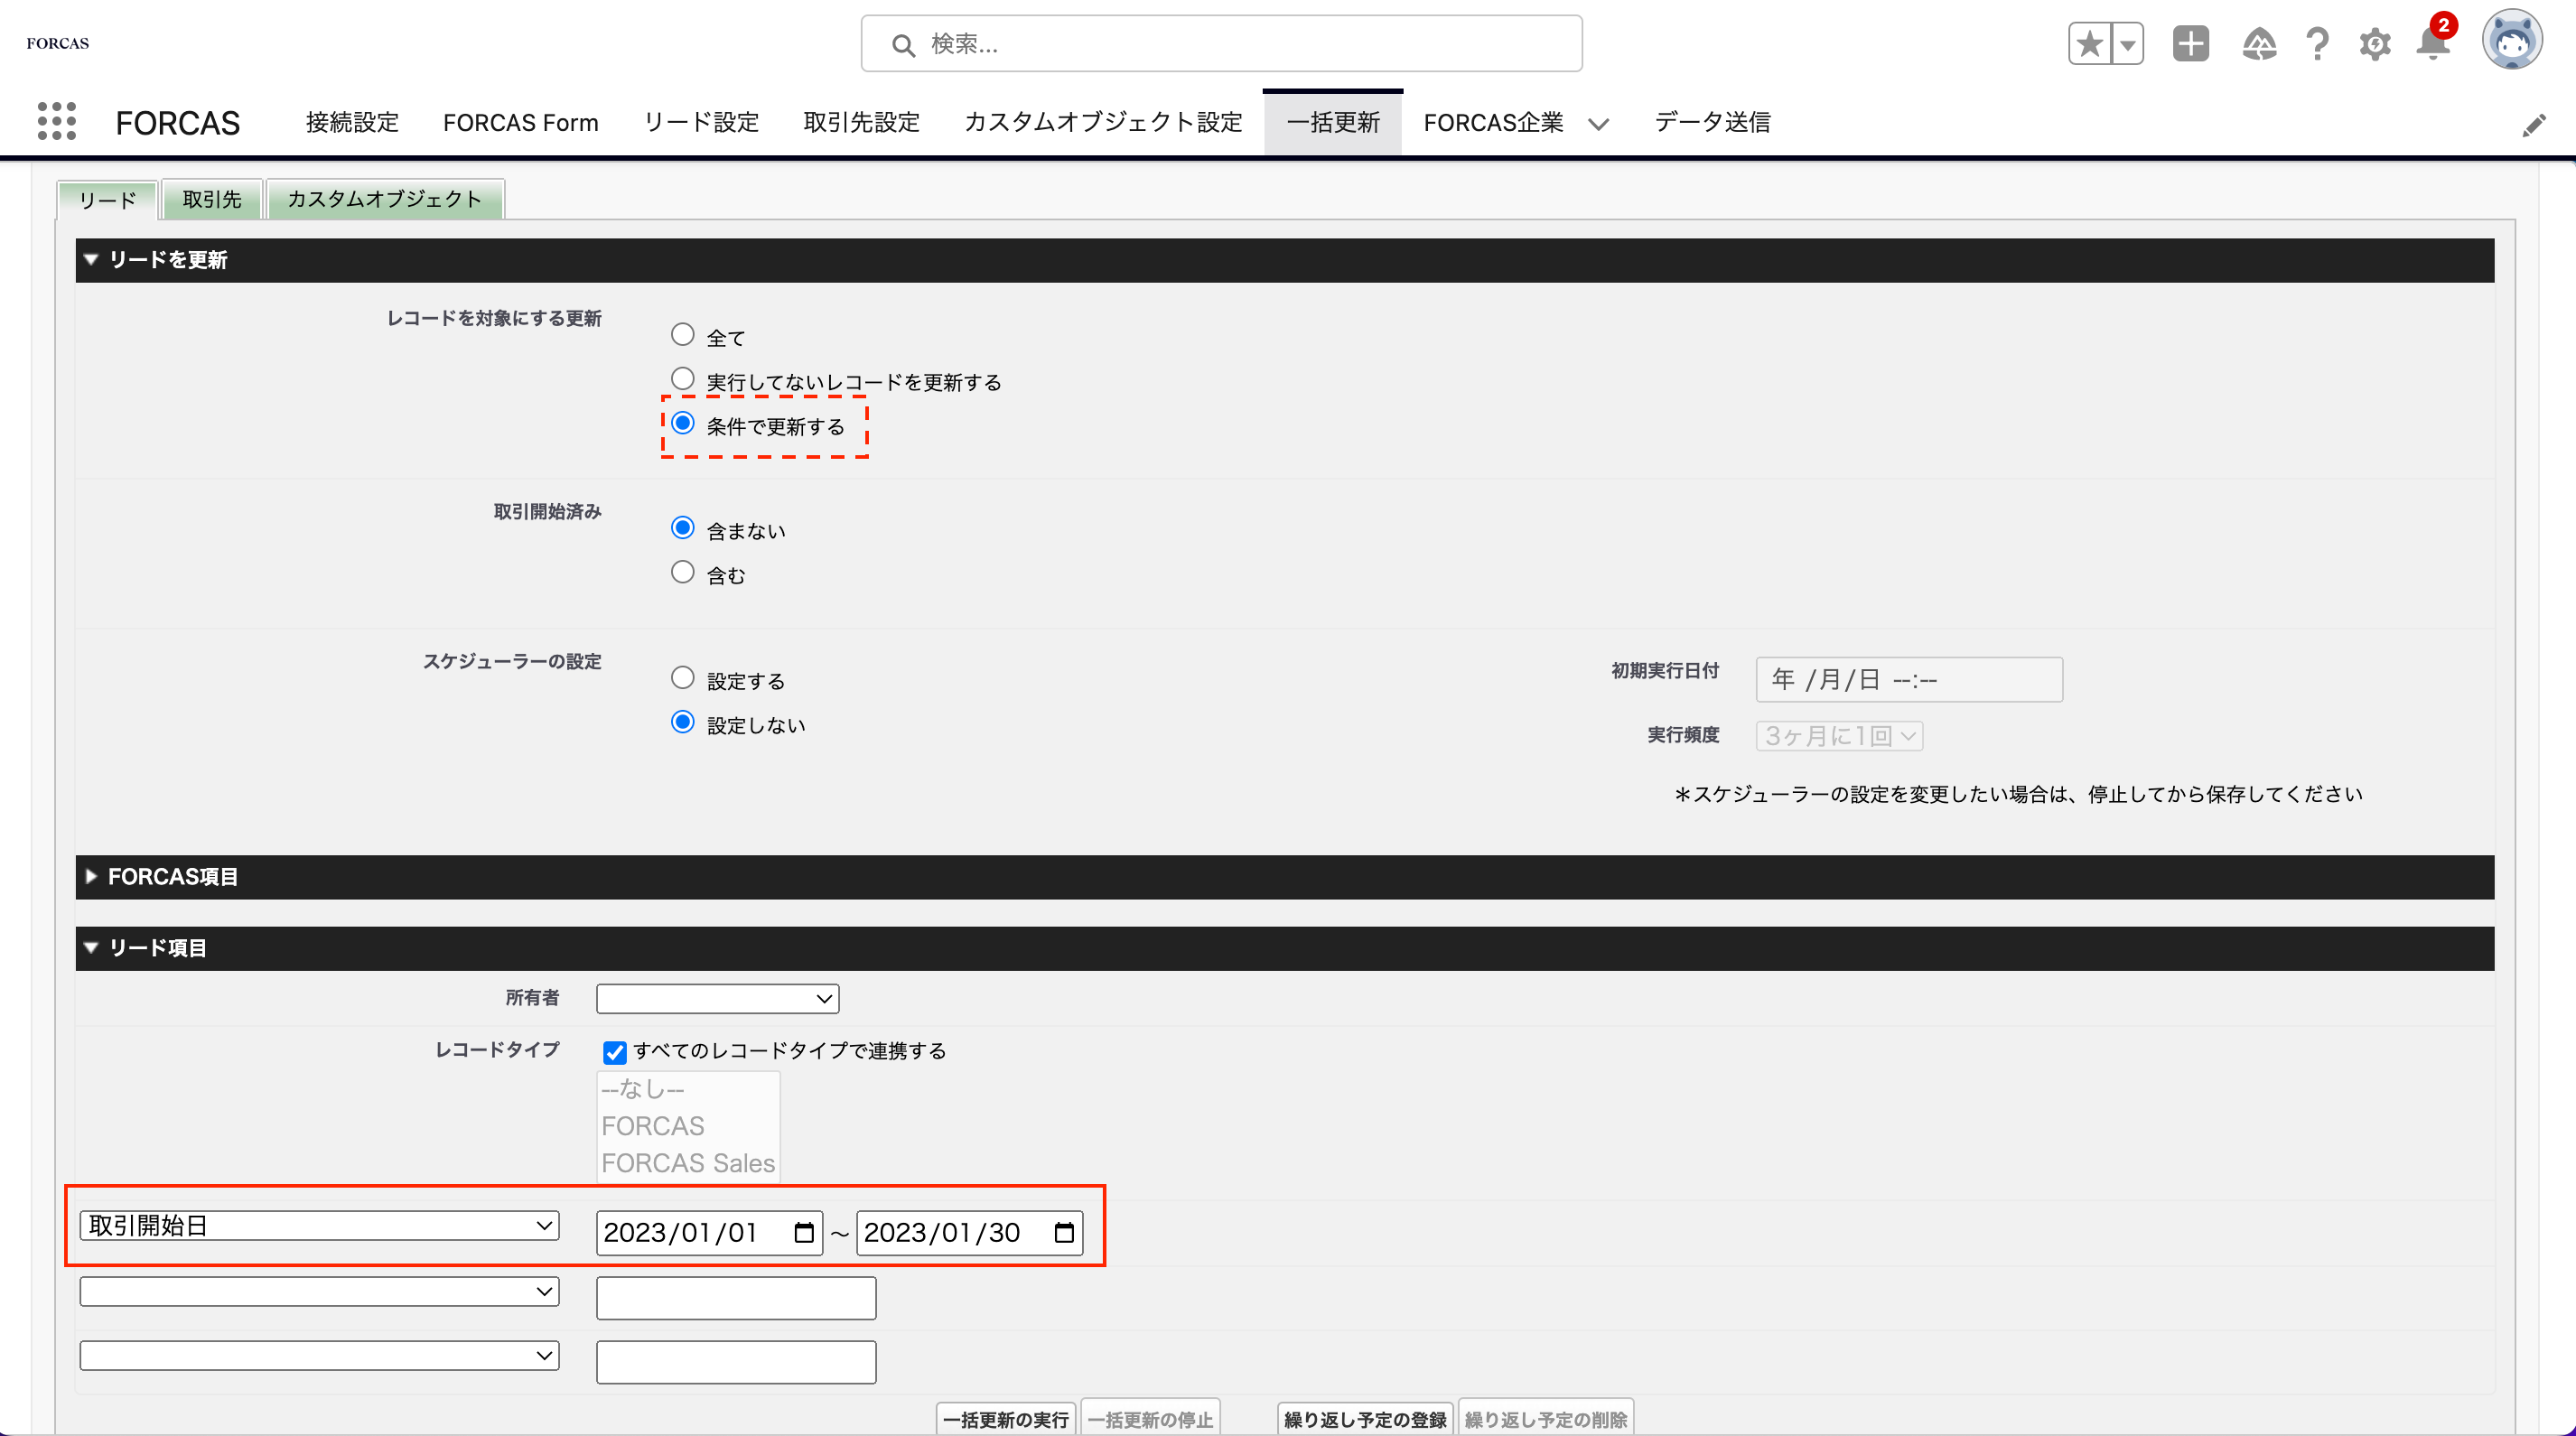Open the リード設定 navigation tab
Viewport: 2576px width, 1436px height.
[x=701, y=122]
